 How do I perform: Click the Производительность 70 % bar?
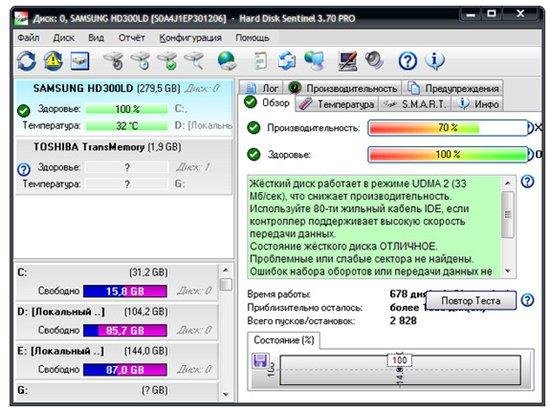pyautogui.click(x=448, y=128)
